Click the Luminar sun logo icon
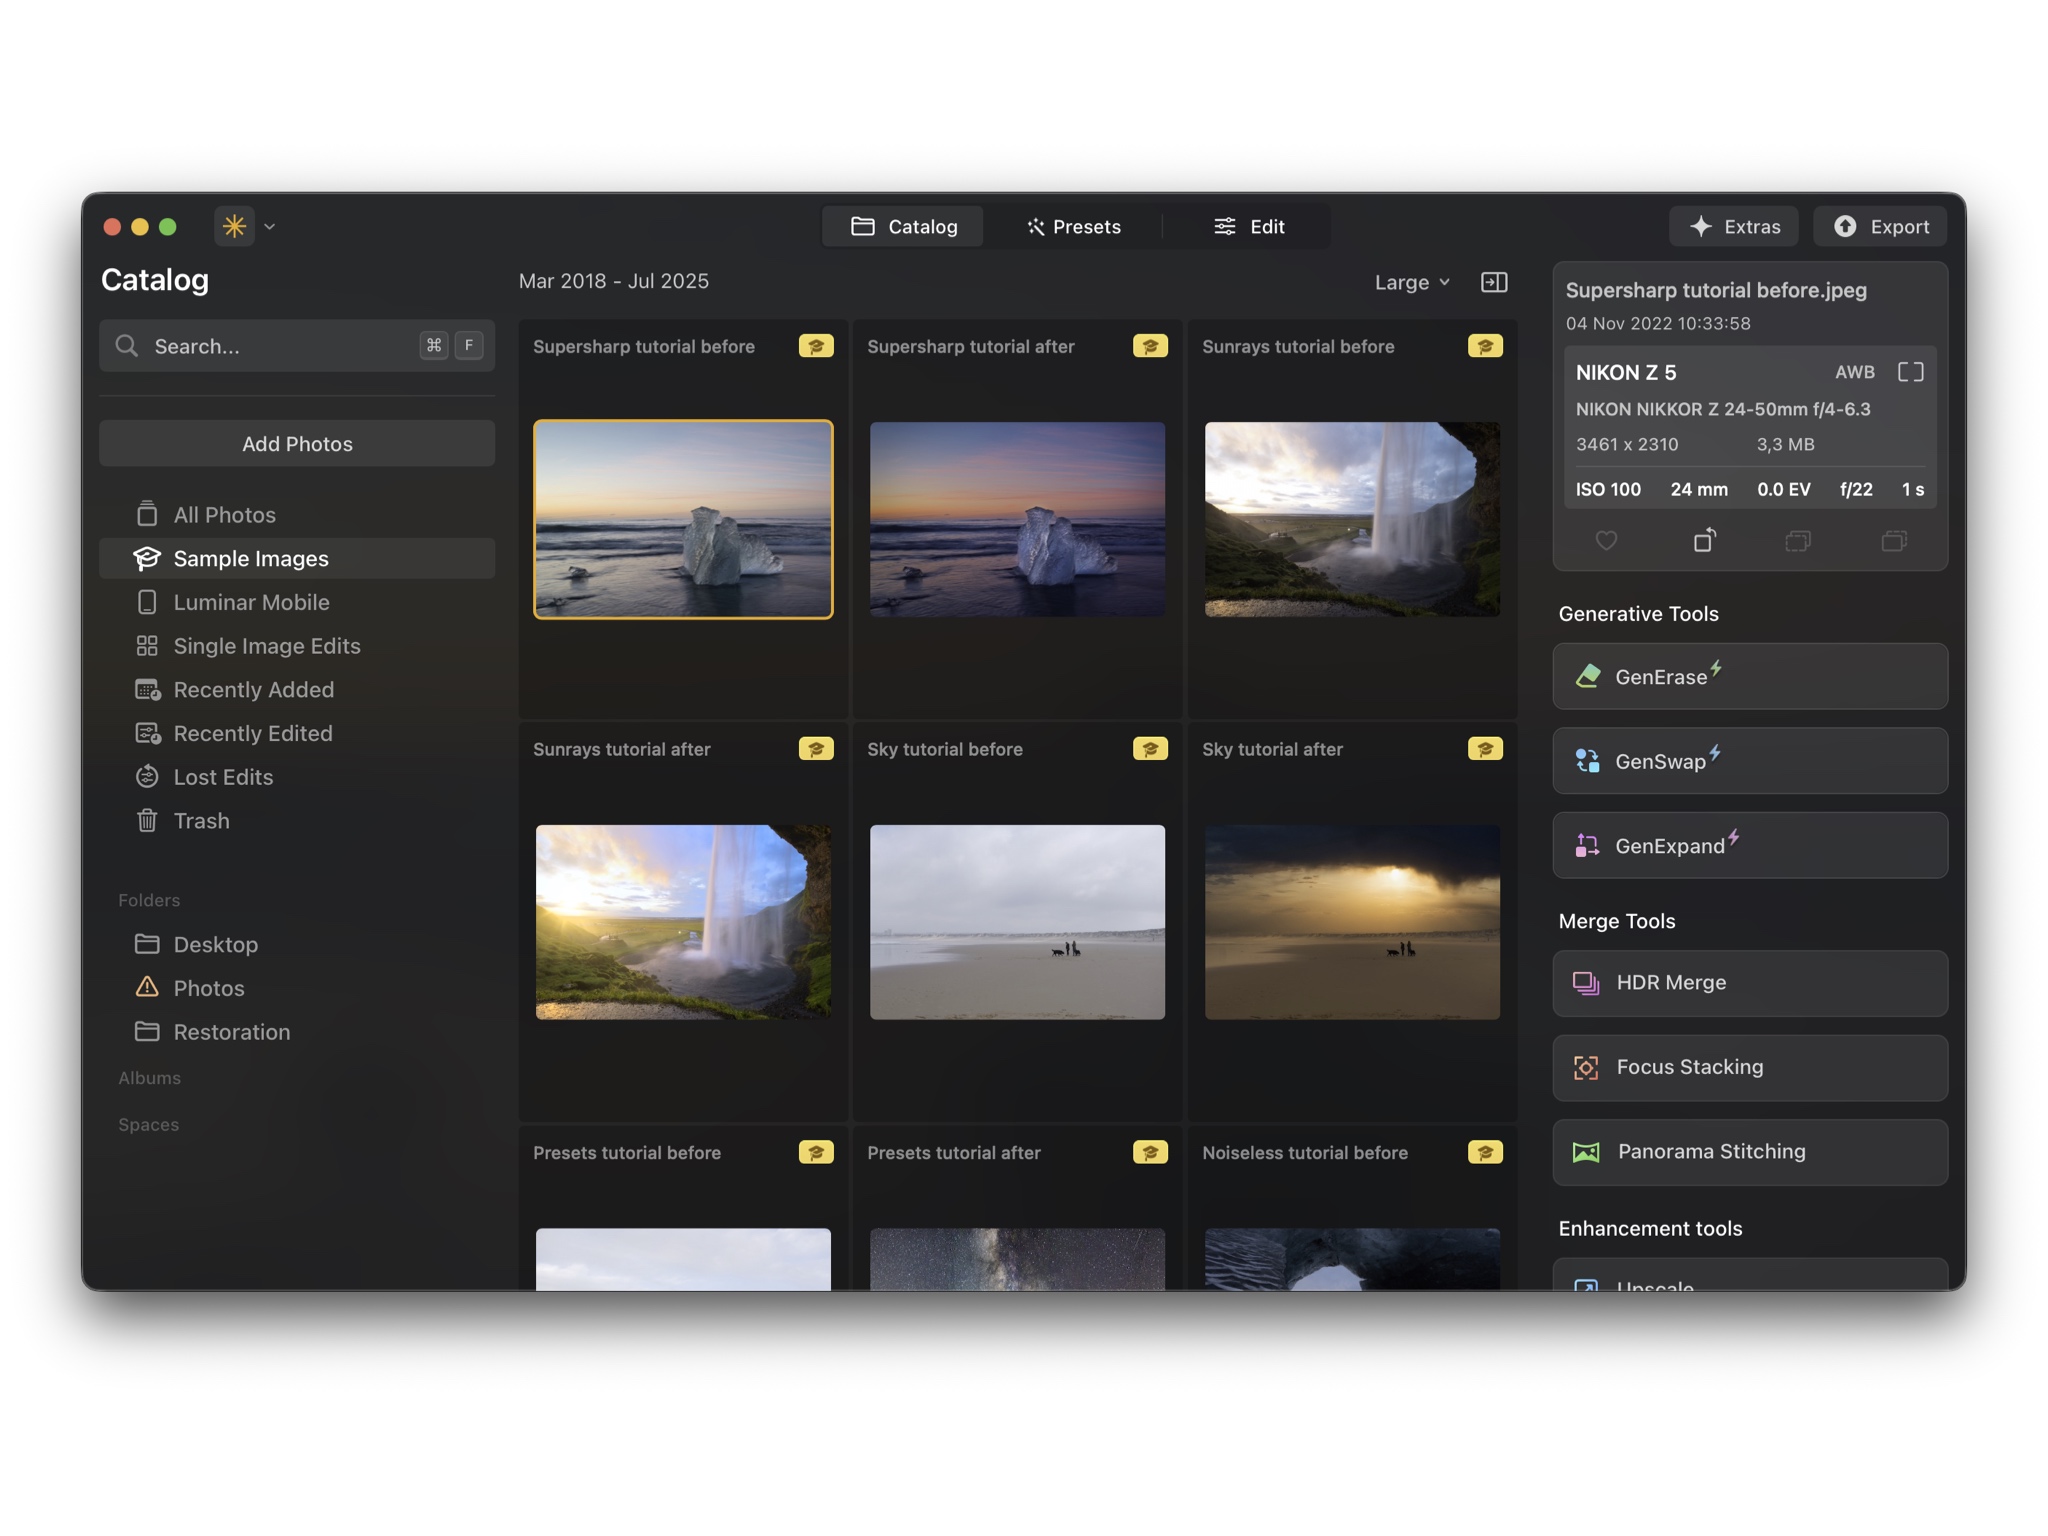2048x1536 pixels. click(x=234, y=226)
